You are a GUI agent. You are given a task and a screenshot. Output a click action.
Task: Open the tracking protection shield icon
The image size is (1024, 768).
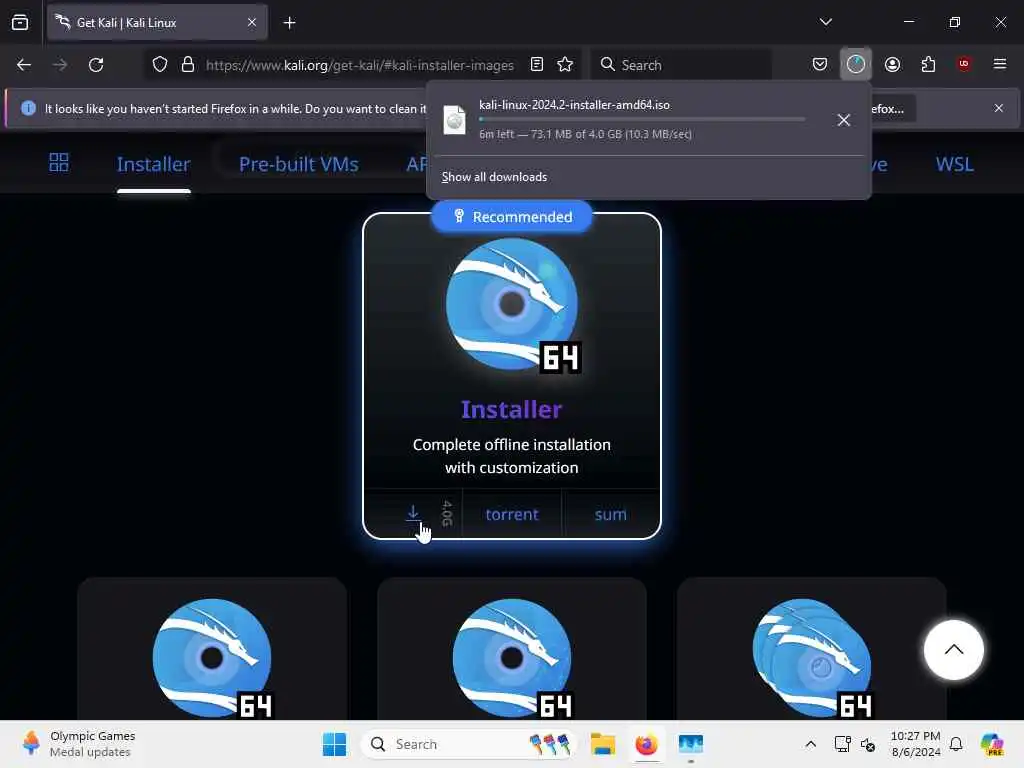click(160, 65)
